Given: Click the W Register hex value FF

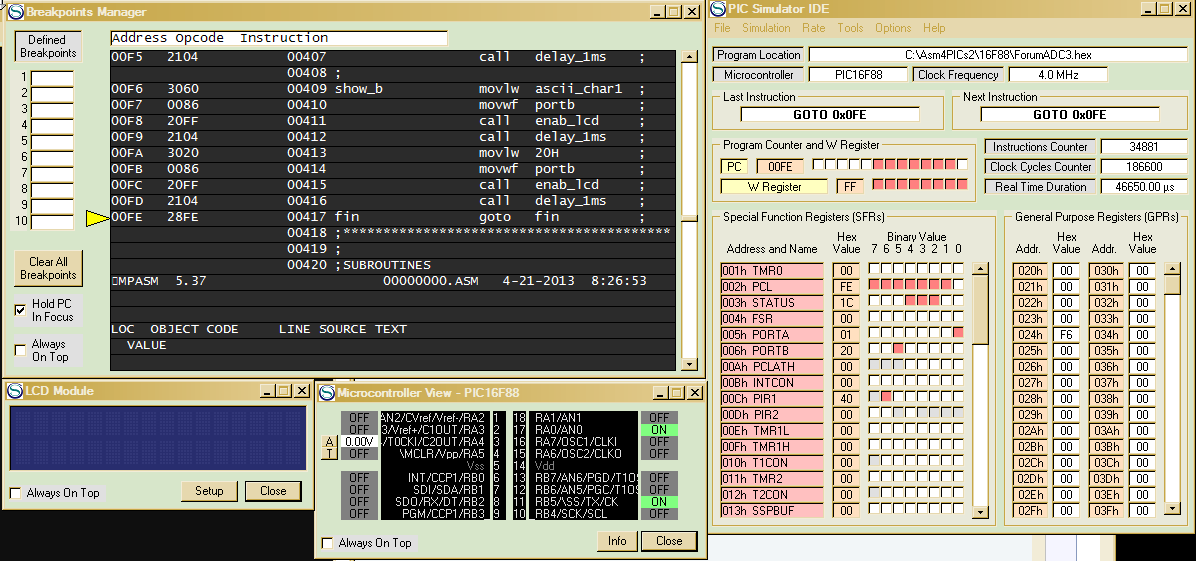Looking at the screenshot, I should pos(850,186).
